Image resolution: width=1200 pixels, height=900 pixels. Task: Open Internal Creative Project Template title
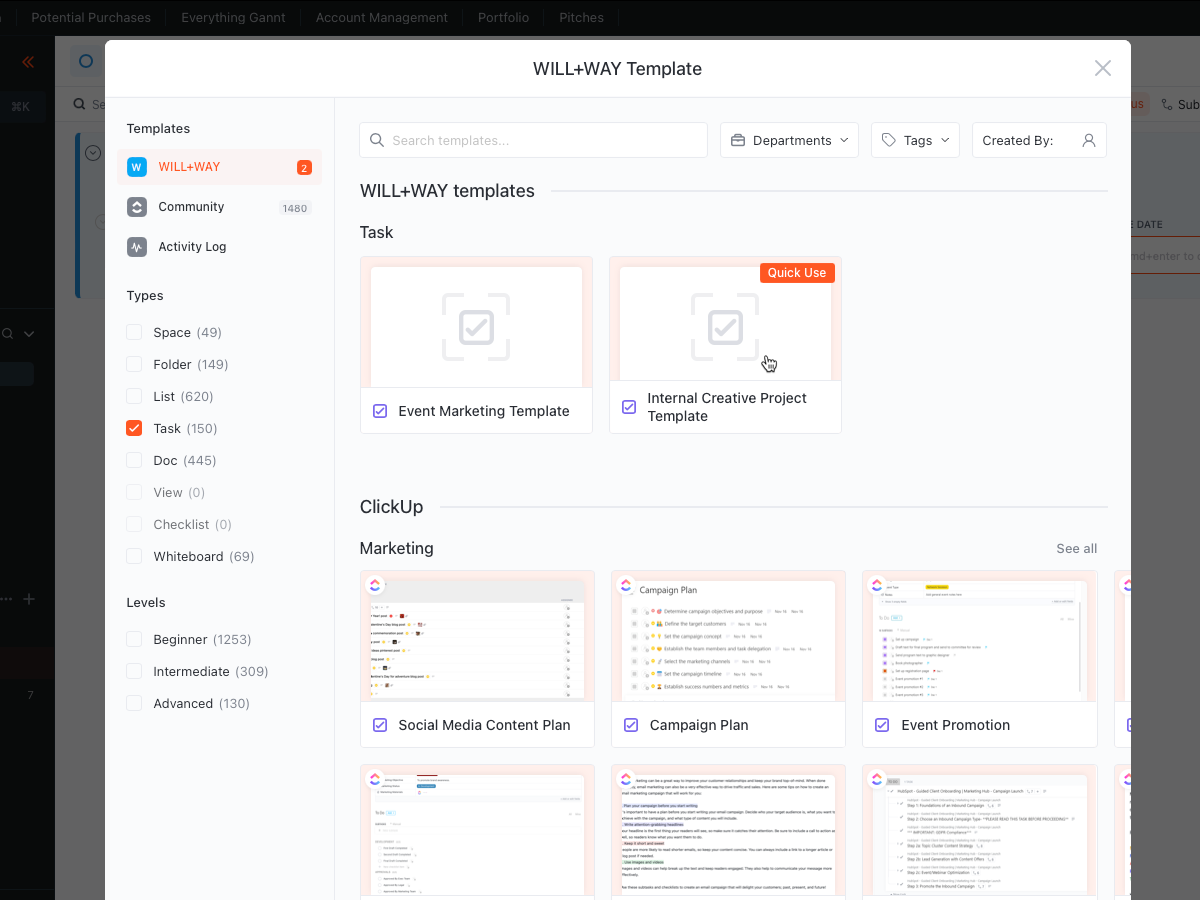click(727, 407)
